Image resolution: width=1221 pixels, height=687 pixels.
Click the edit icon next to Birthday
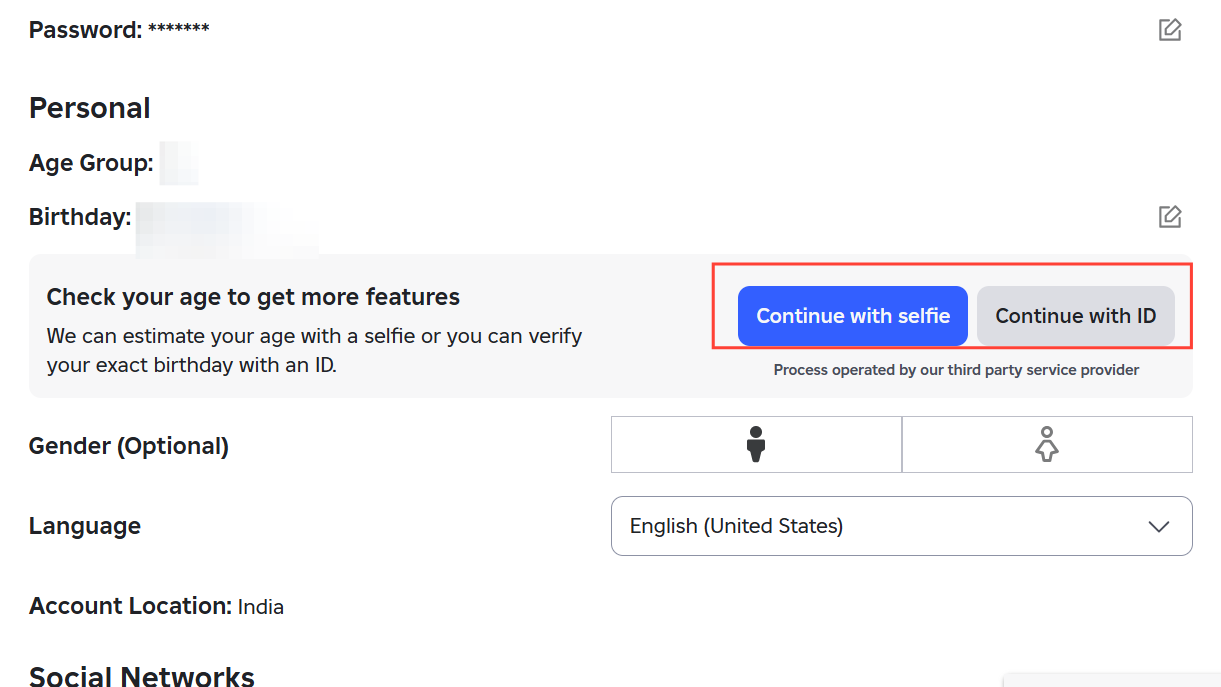click(1170, 216)
